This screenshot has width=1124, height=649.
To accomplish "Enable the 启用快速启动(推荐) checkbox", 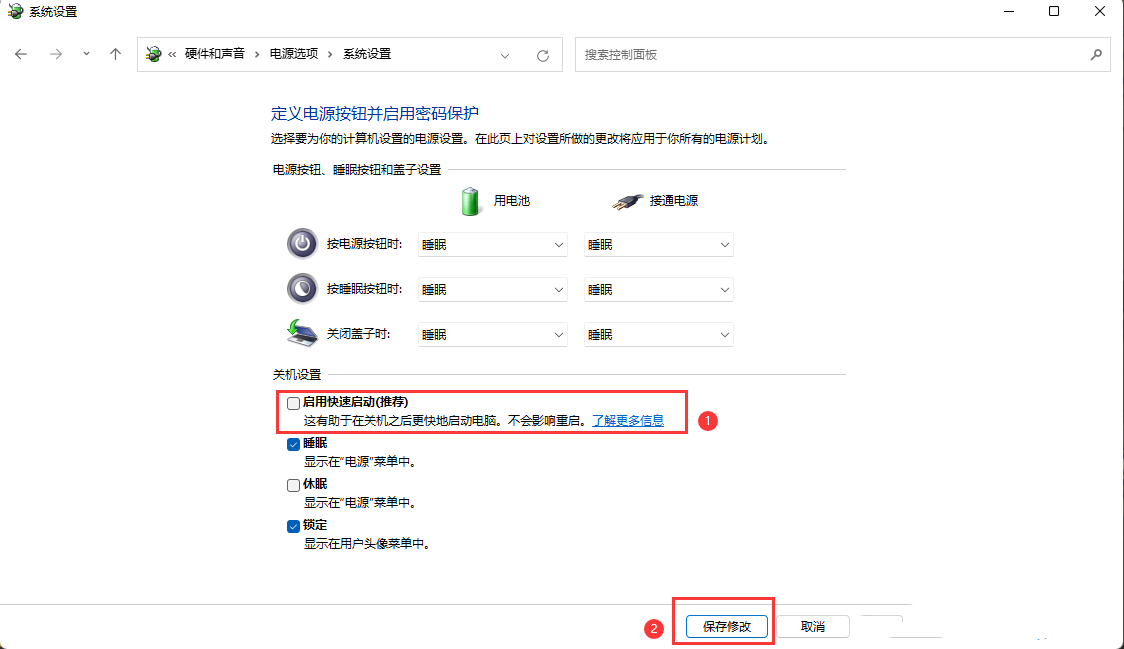I will (293, 402).
